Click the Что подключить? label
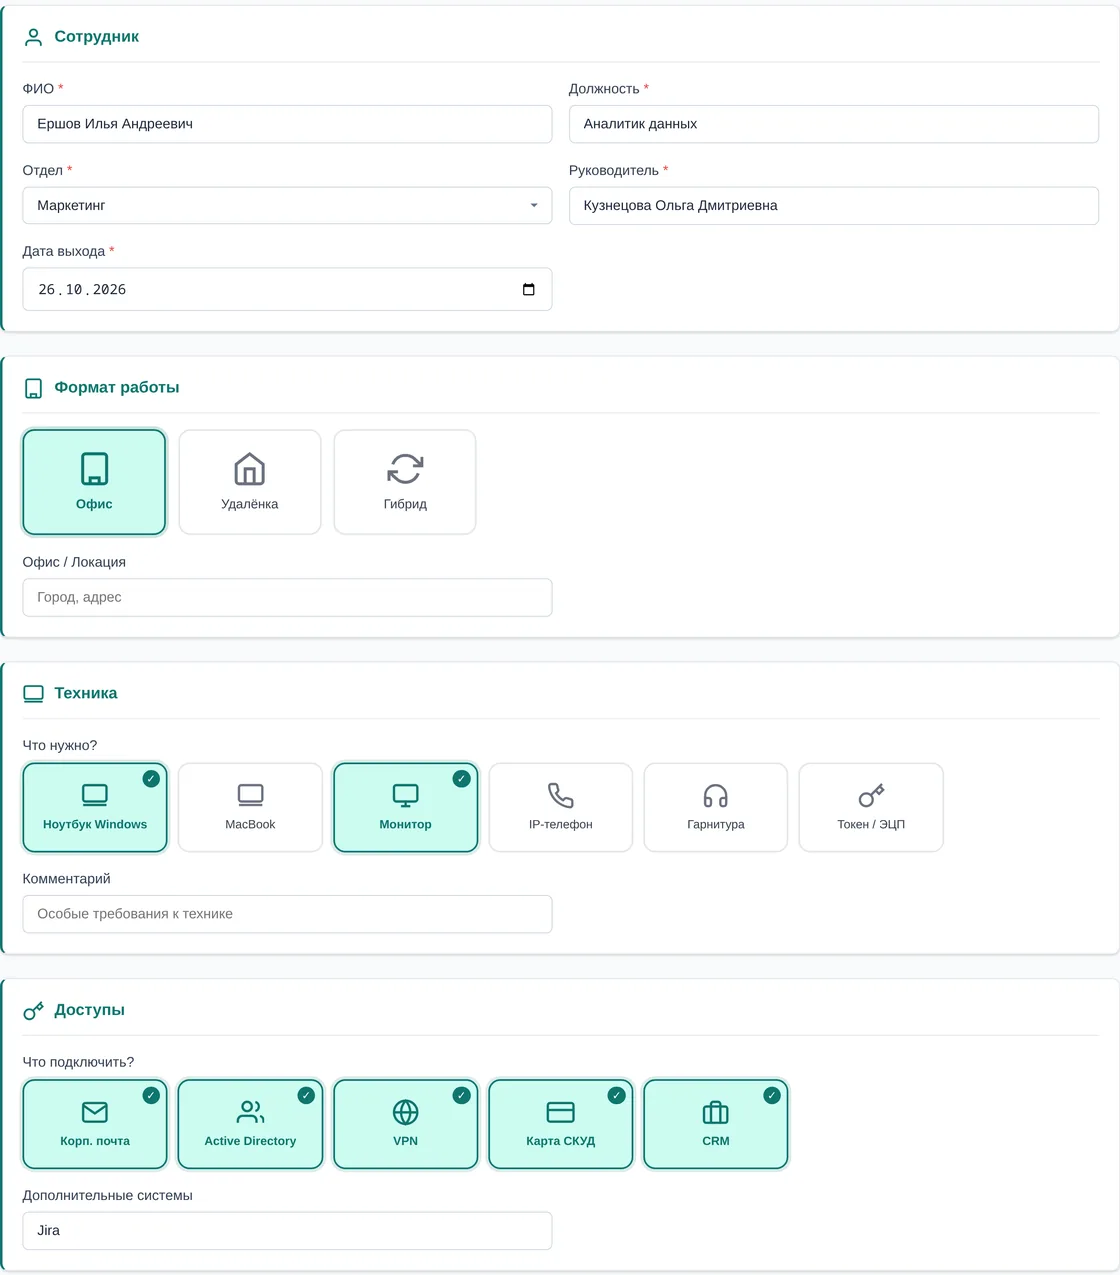 (x=78, y=1062)
